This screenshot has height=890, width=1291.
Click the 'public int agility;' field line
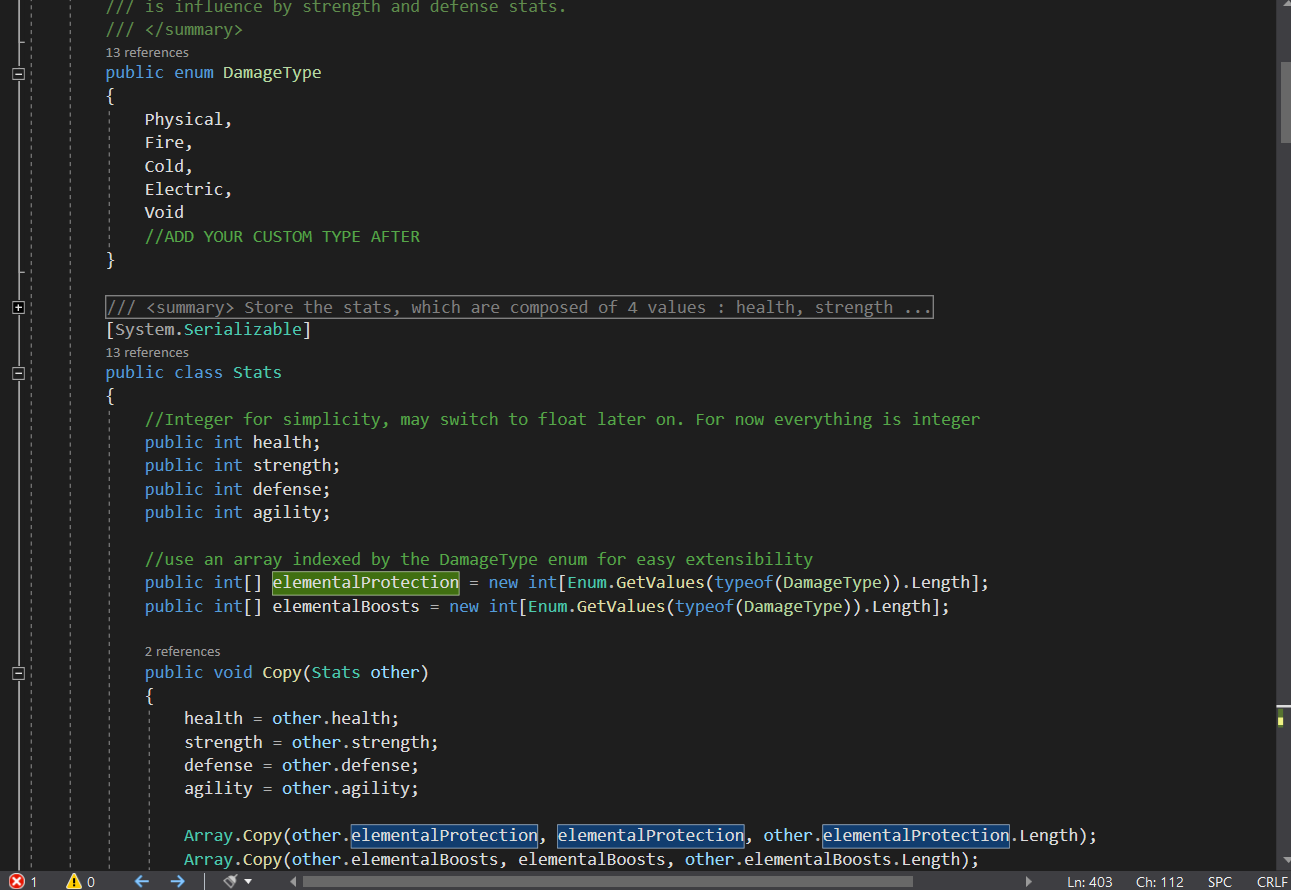tap(238, 512)
